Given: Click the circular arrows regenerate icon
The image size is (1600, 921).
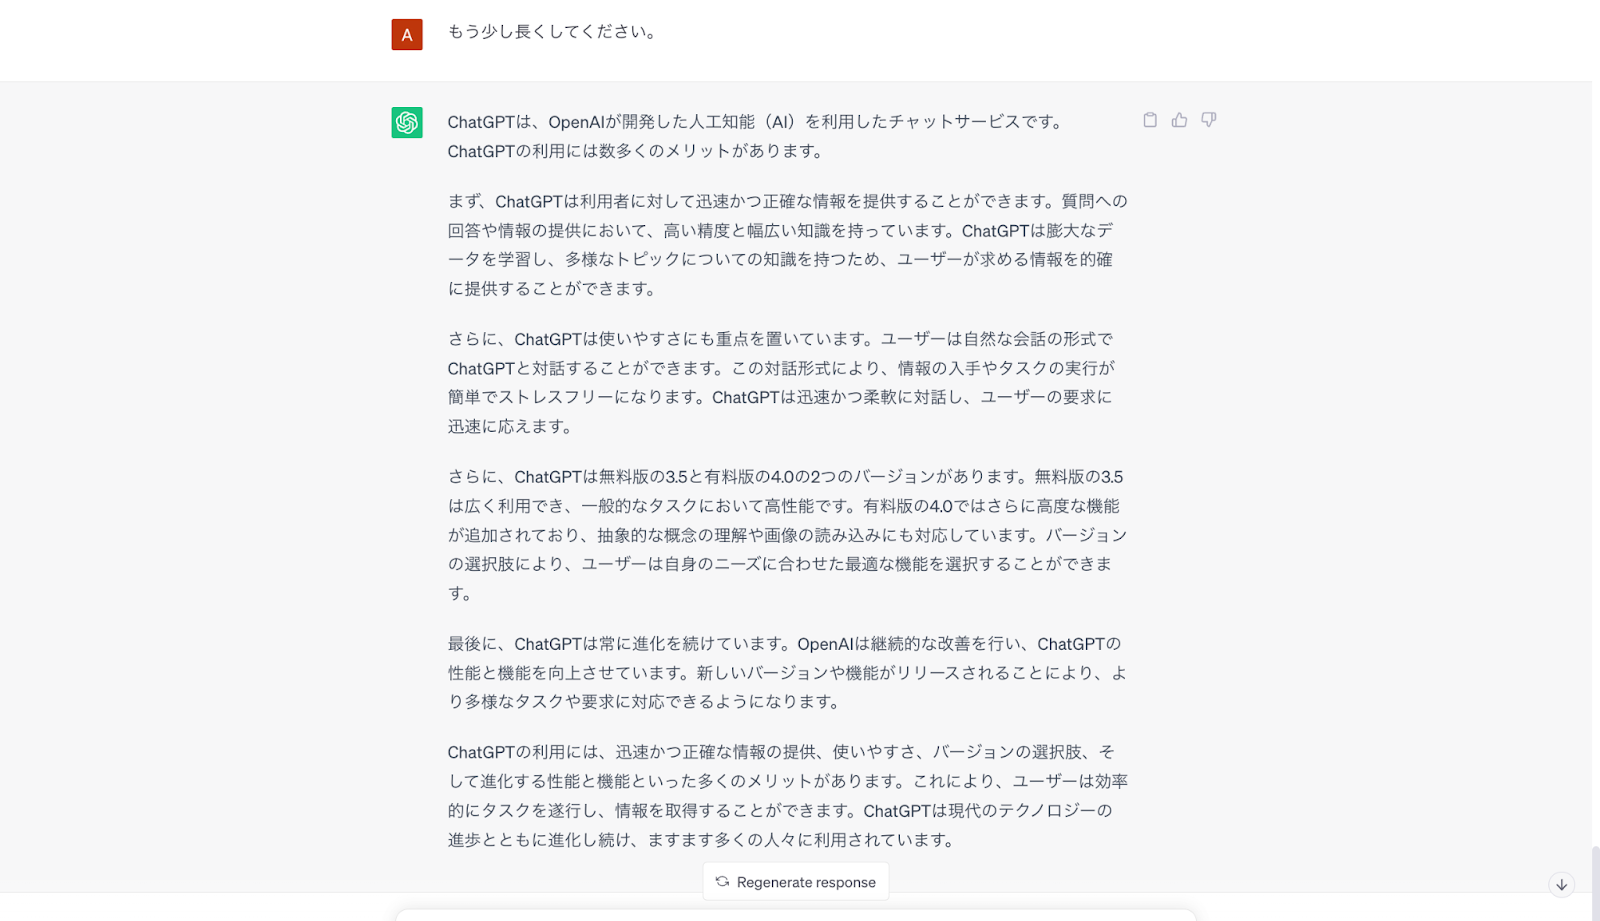Looking at the screenshot, I should tap(722, 882).
